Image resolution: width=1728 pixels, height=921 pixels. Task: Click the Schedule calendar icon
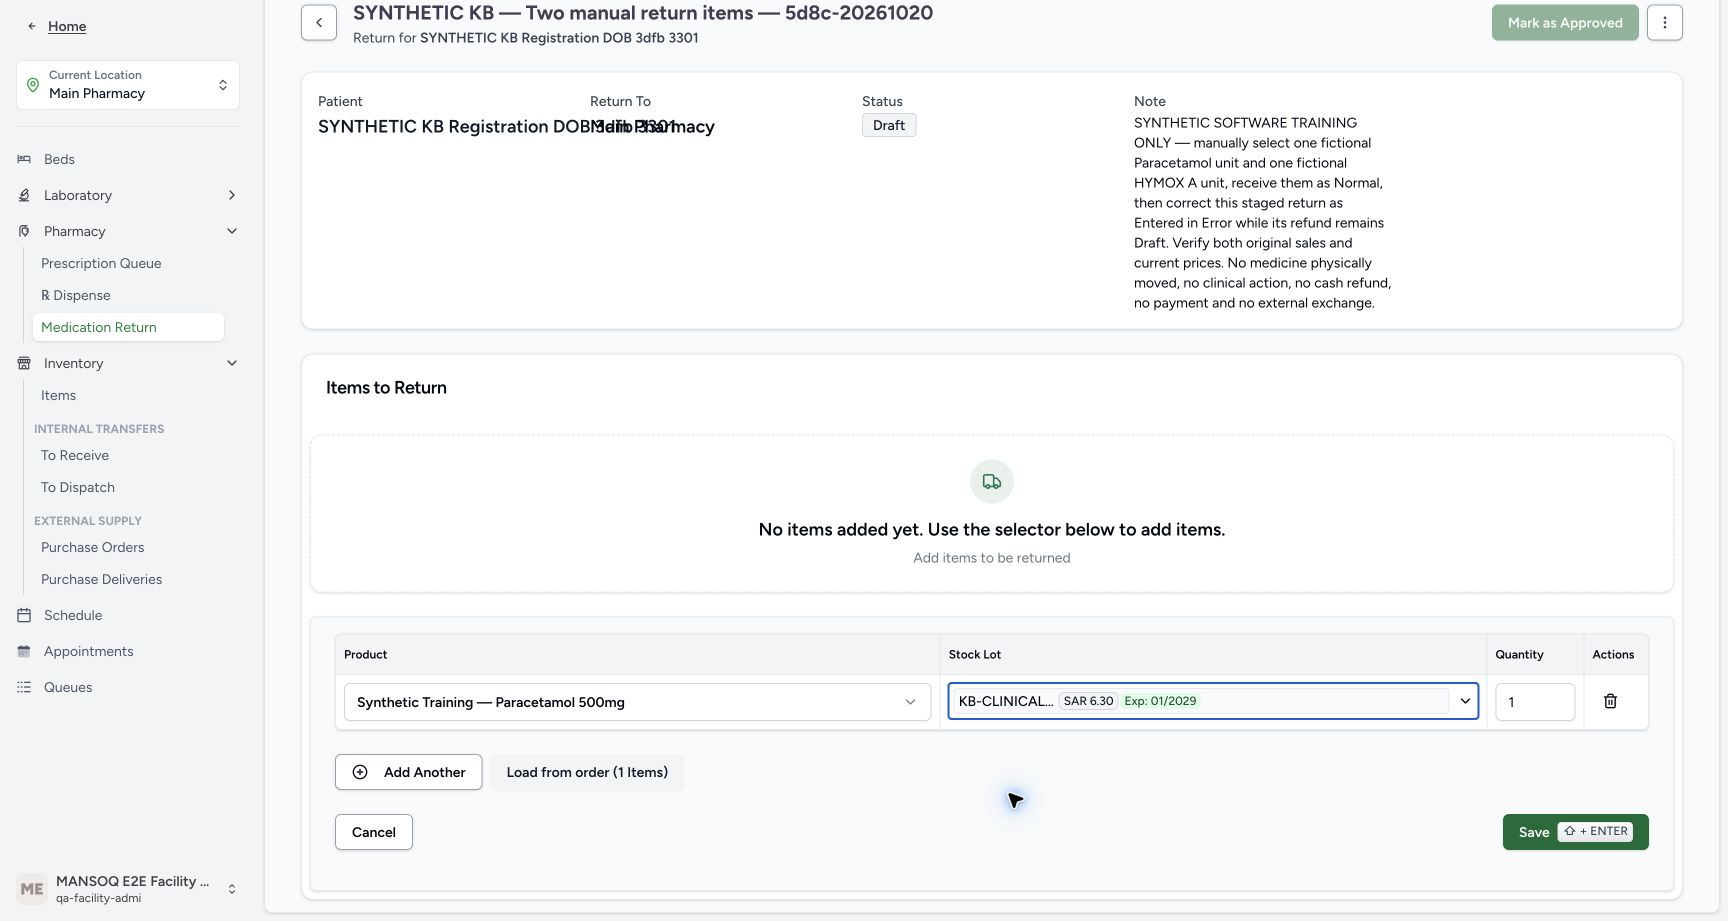point(24,615)
